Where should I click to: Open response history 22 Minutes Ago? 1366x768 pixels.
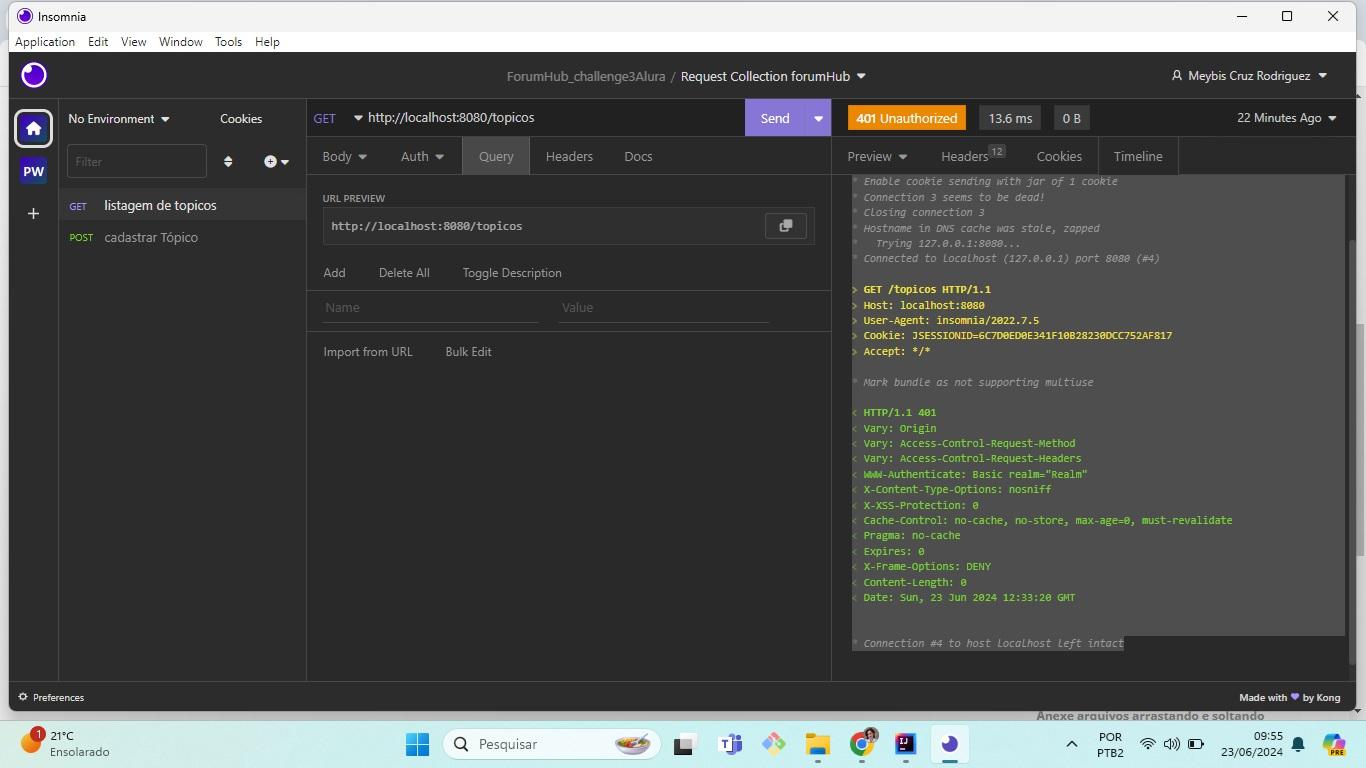click(1286, 118)
